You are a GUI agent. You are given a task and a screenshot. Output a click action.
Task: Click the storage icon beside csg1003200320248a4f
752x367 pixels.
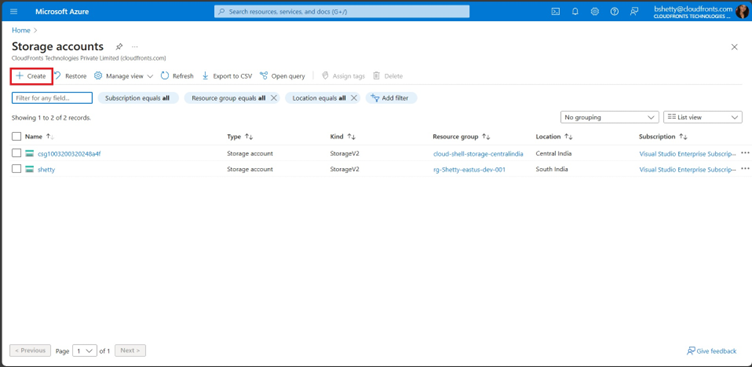[x=29, y=154]
